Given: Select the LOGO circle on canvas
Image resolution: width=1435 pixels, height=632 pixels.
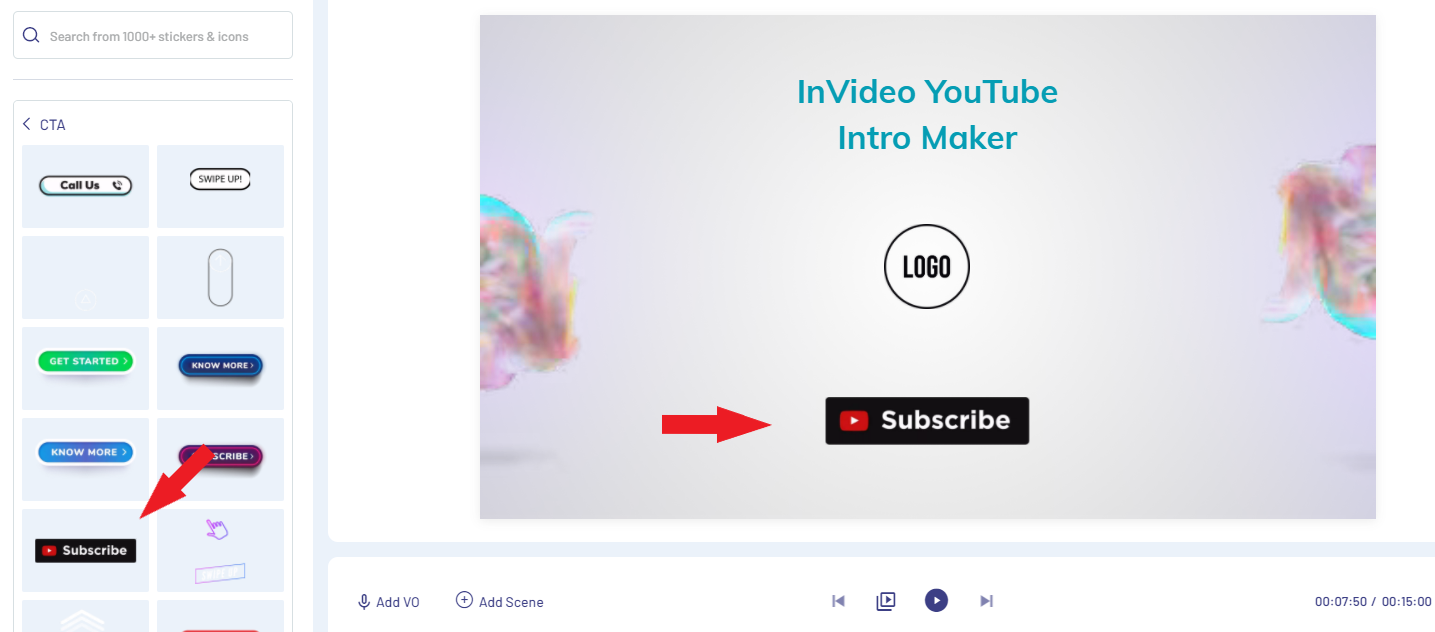Looking at the screenshot, I should [x=927, y=266].
